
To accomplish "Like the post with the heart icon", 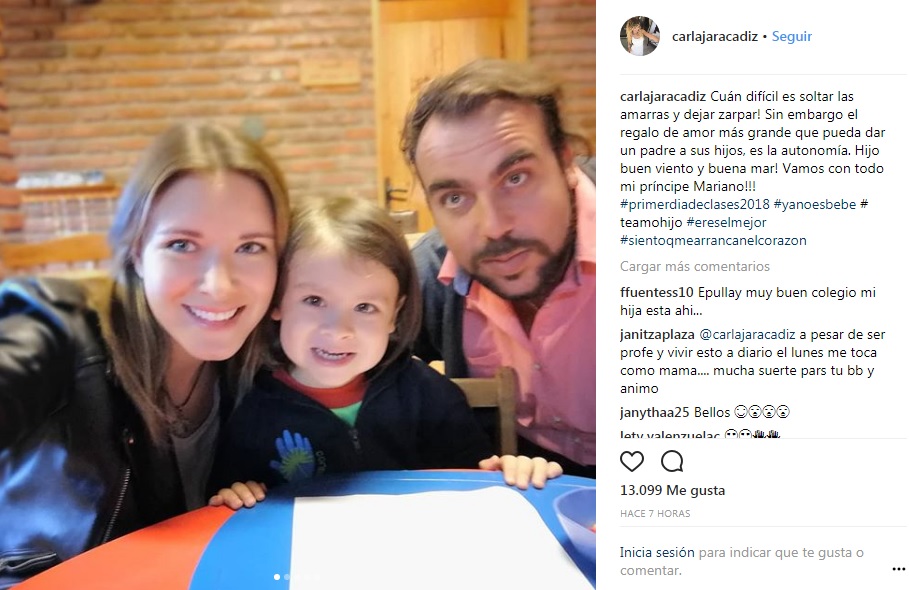I will click(x=632, y=461).
